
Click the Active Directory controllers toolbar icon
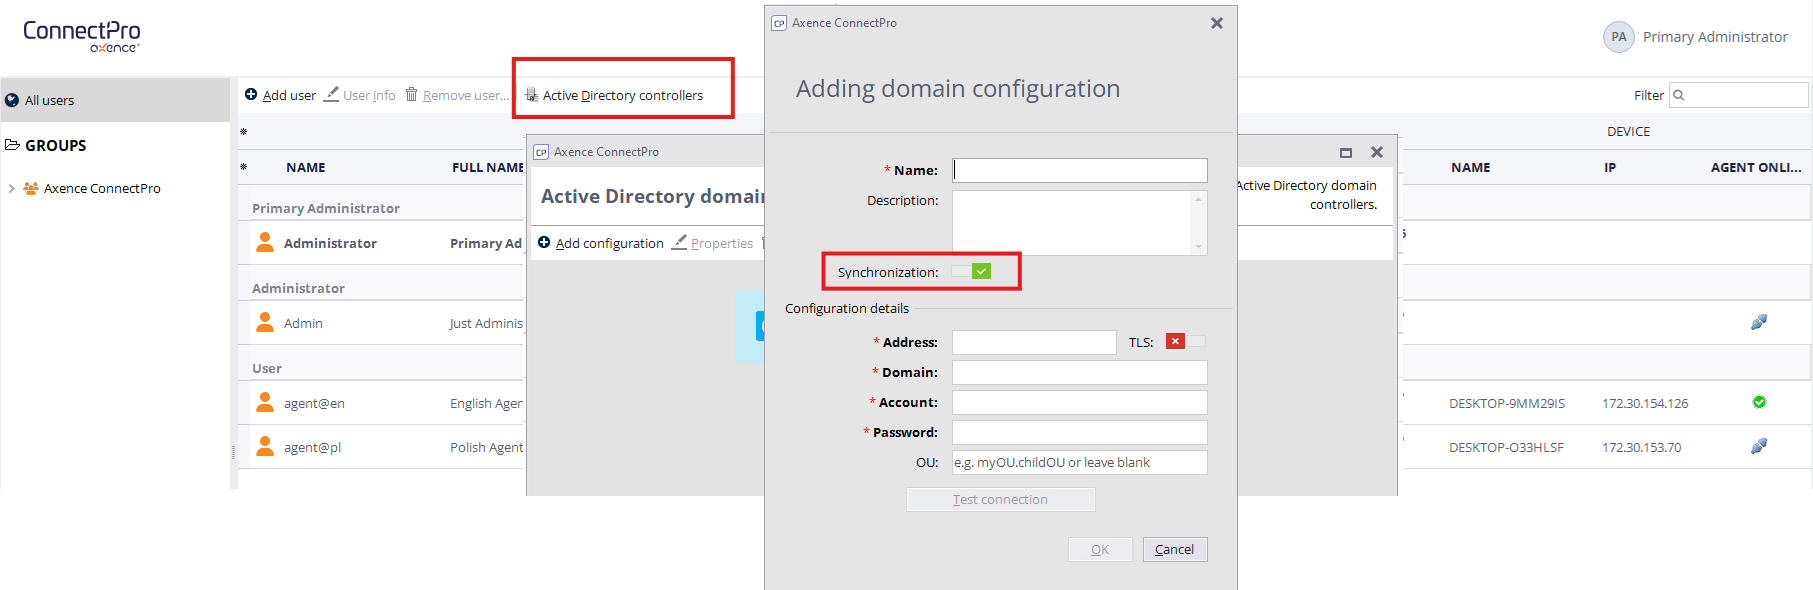pos(532,95)
